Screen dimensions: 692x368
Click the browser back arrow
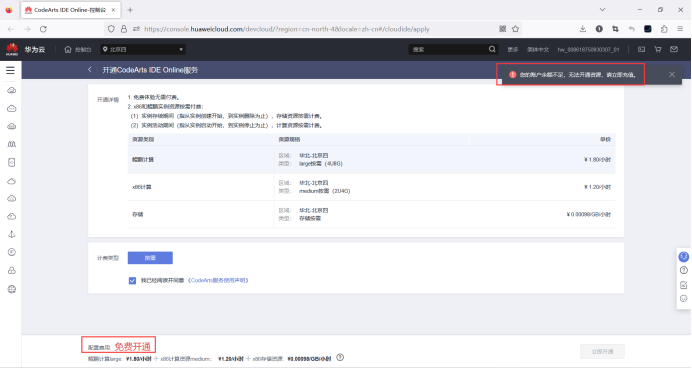(x=11, y=29)
